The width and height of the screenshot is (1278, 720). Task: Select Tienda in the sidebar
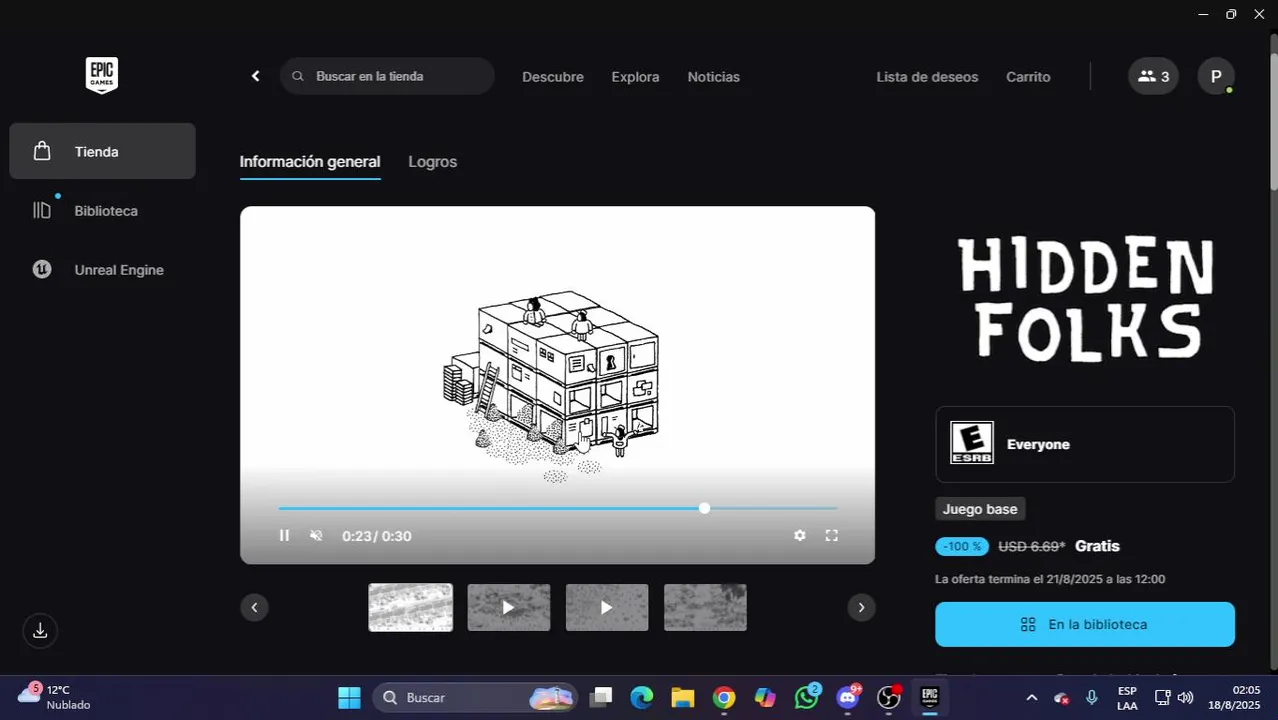click(x=102, y=151)
